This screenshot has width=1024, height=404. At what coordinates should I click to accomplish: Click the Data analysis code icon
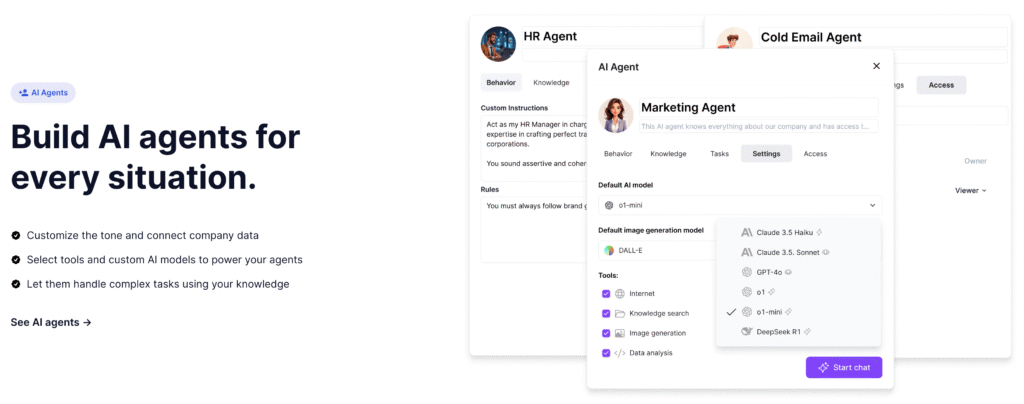(620, 352)
